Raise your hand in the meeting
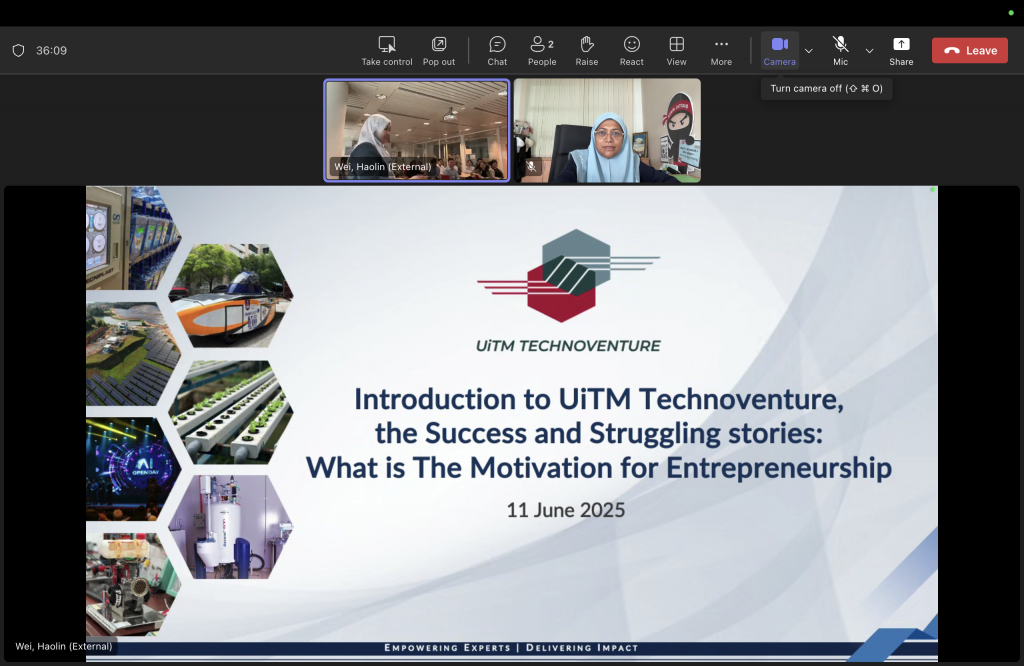The image size is (1024, 666). 586,51
